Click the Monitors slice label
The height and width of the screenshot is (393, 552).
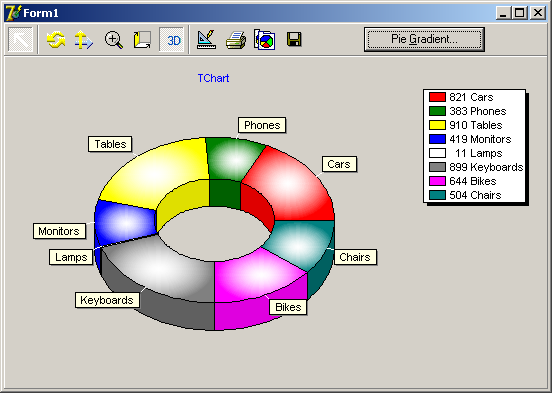[59, 231]
